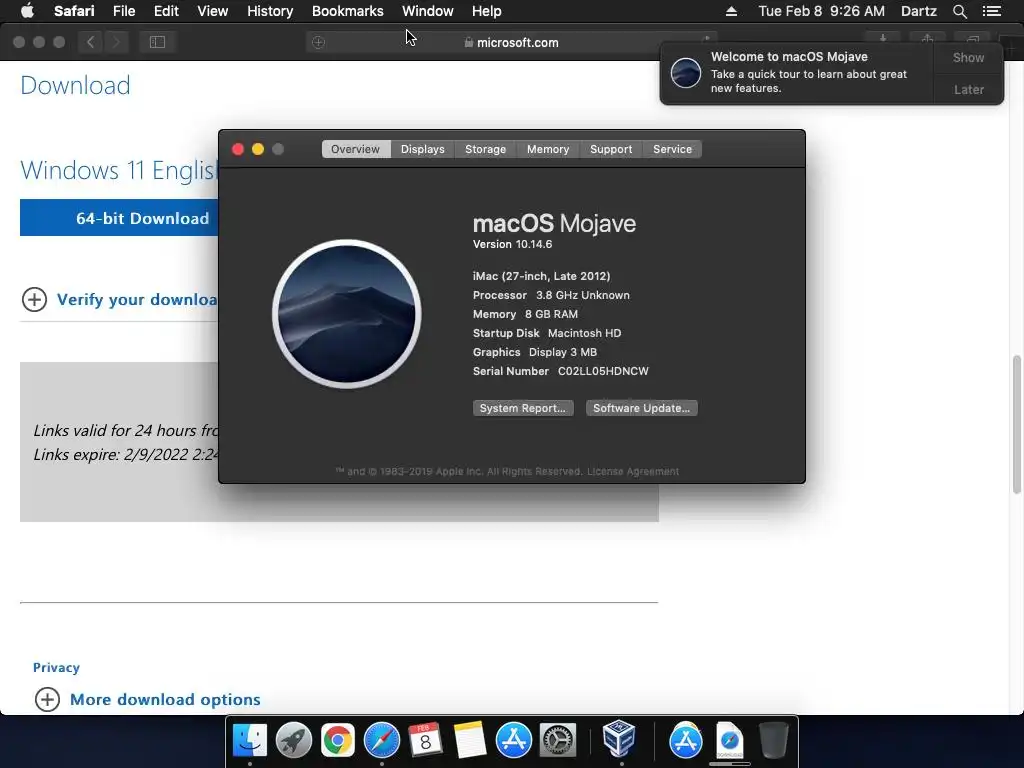Open System Preferences gear in the Dock
This screenshot has width=1024, height=768.
558,740
